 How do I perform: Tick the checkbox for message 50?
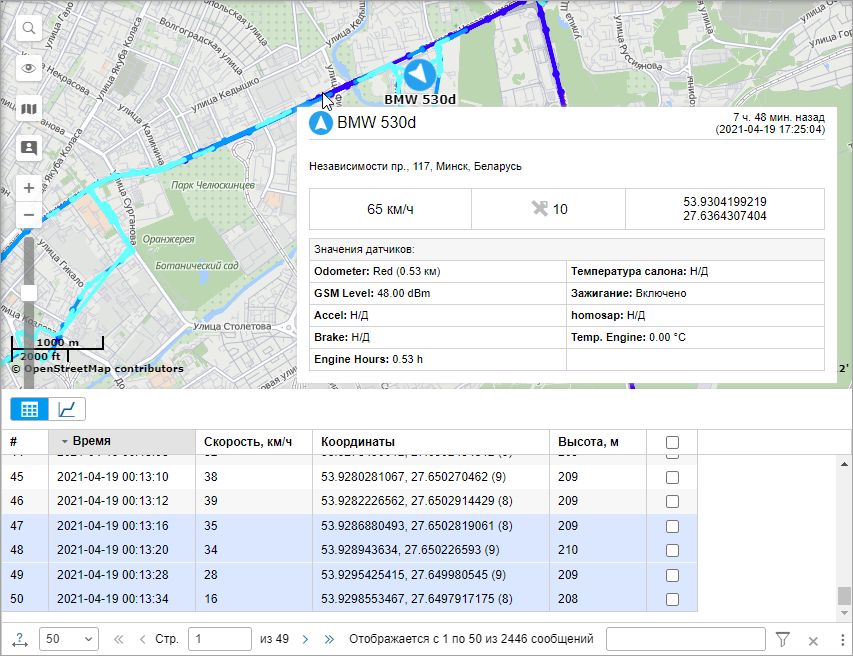672,599
